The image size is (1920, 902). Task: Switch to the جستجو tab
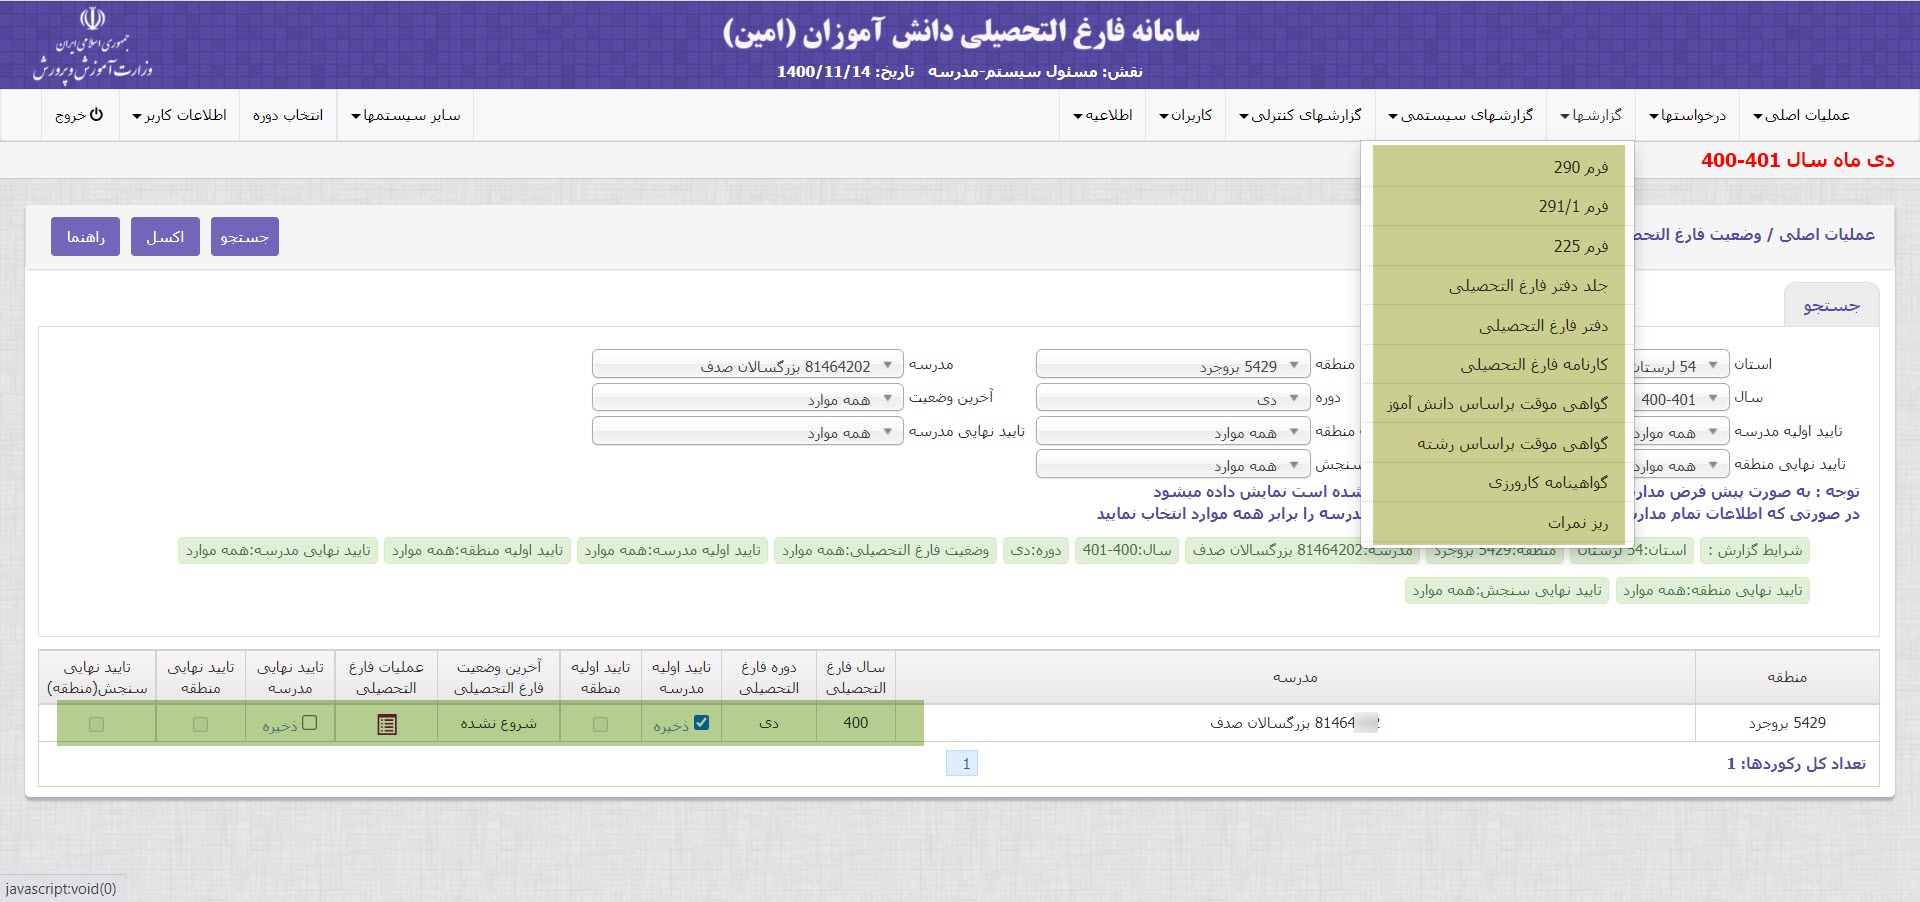(x=1831, y=306)
